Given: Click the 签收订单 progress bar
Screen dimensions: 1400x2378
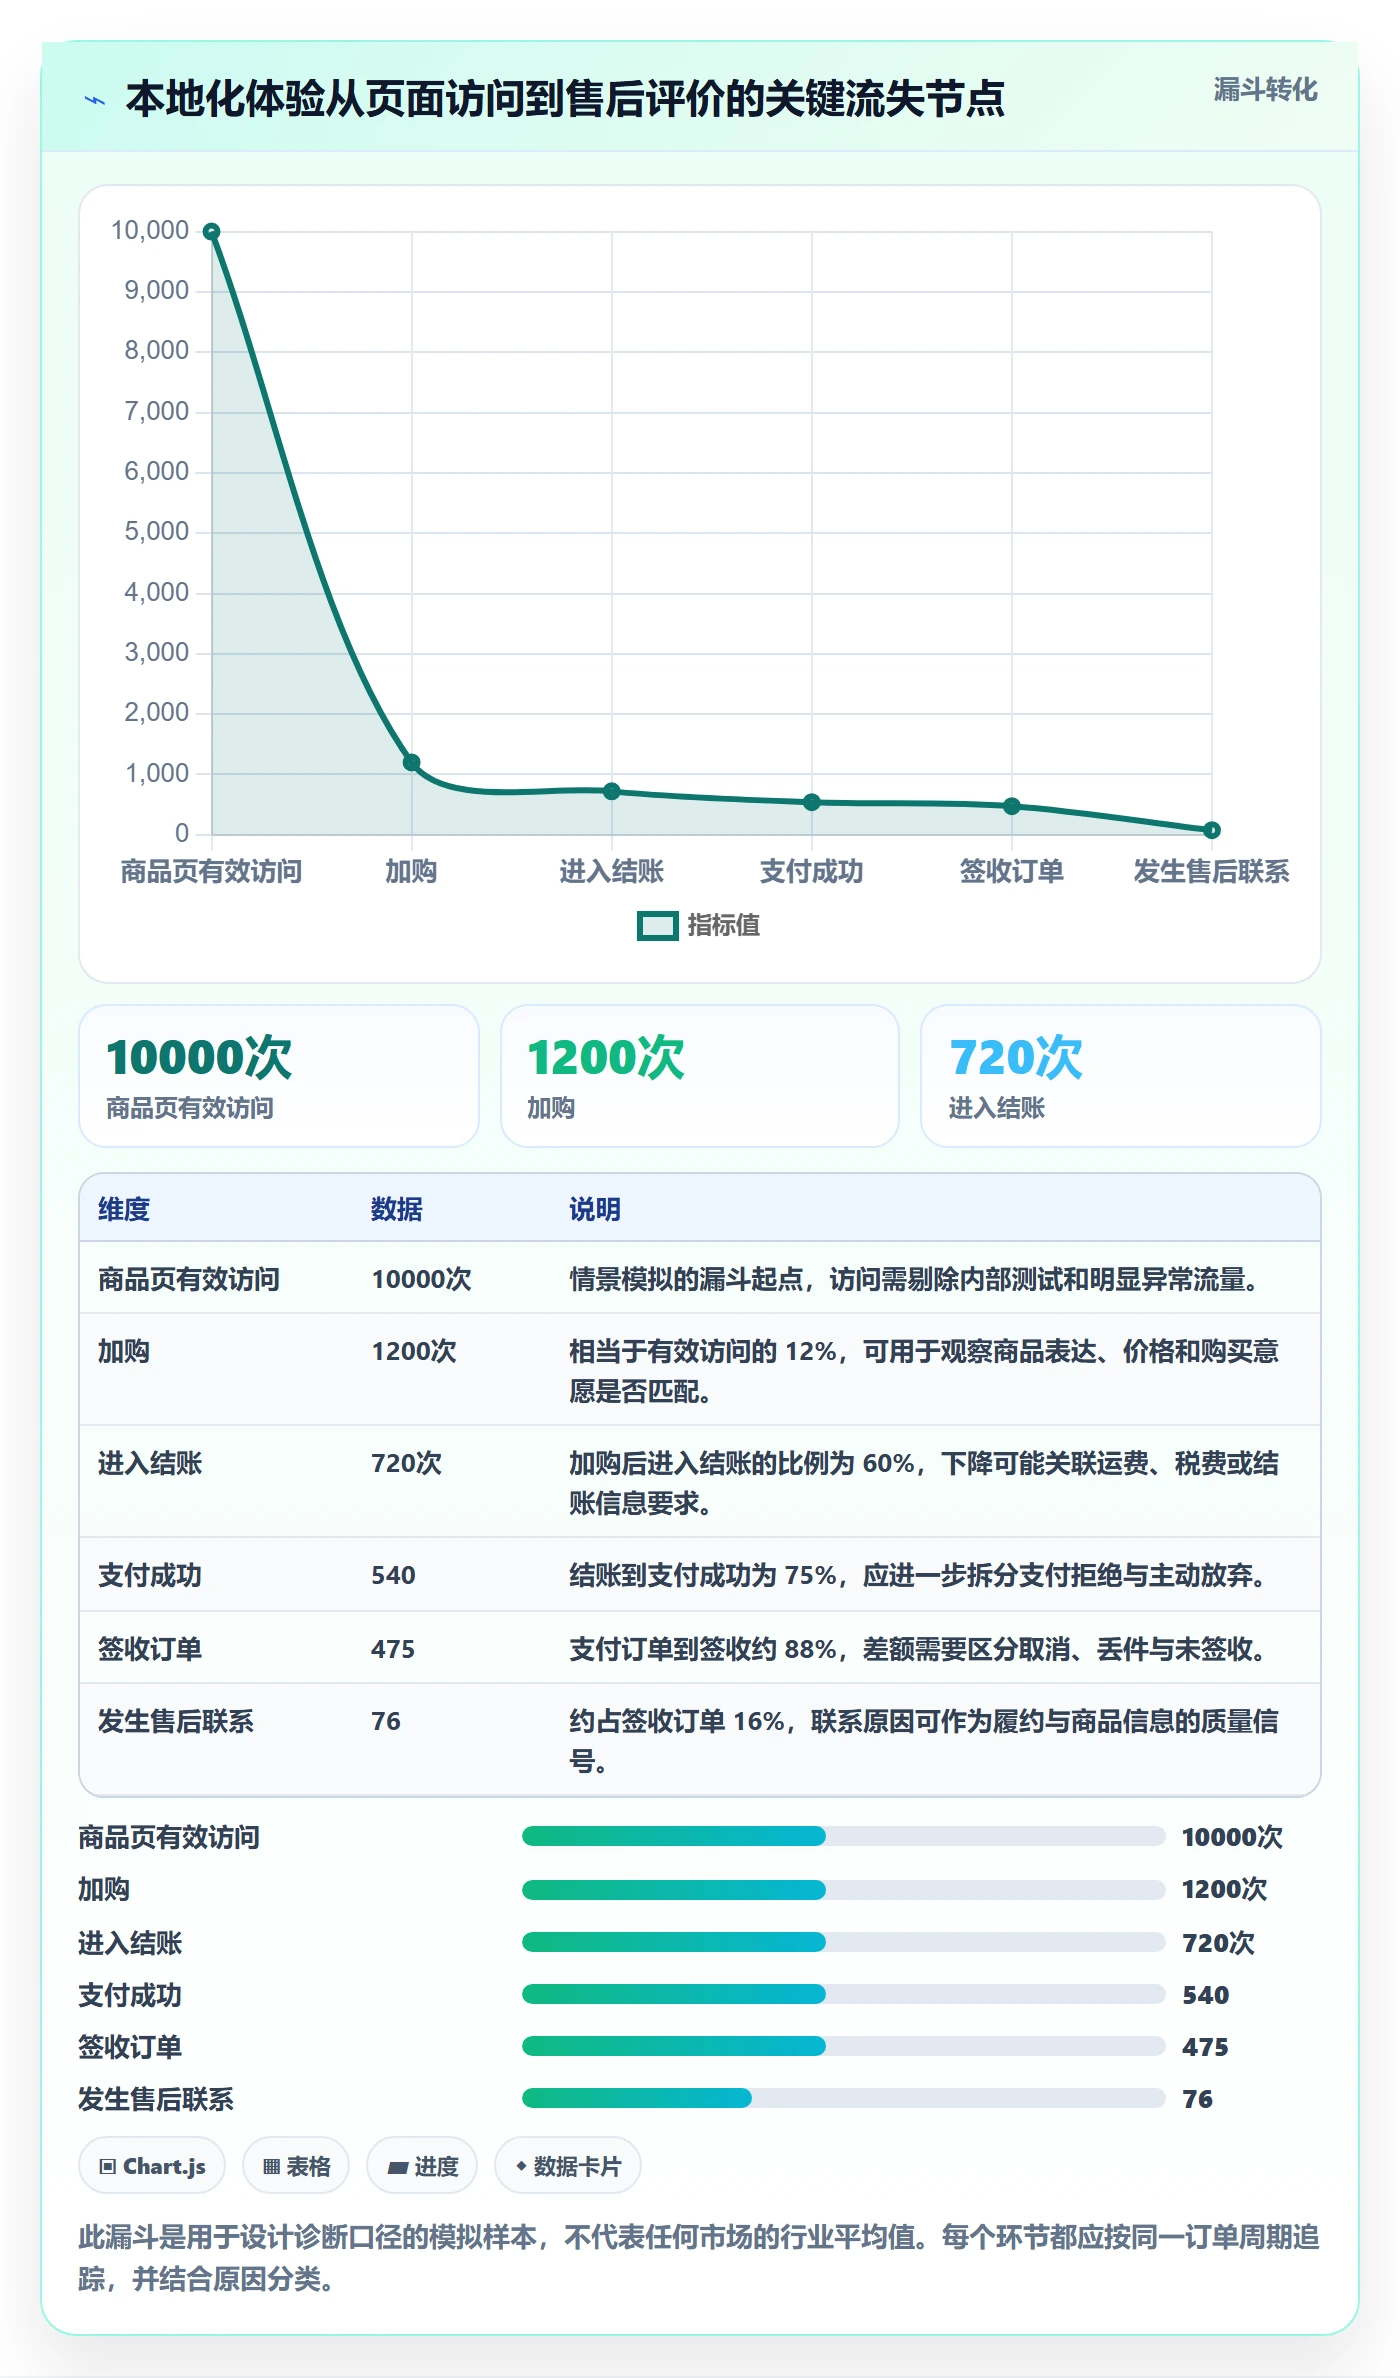Looking at the screenshot, I should pos(843,2046).
